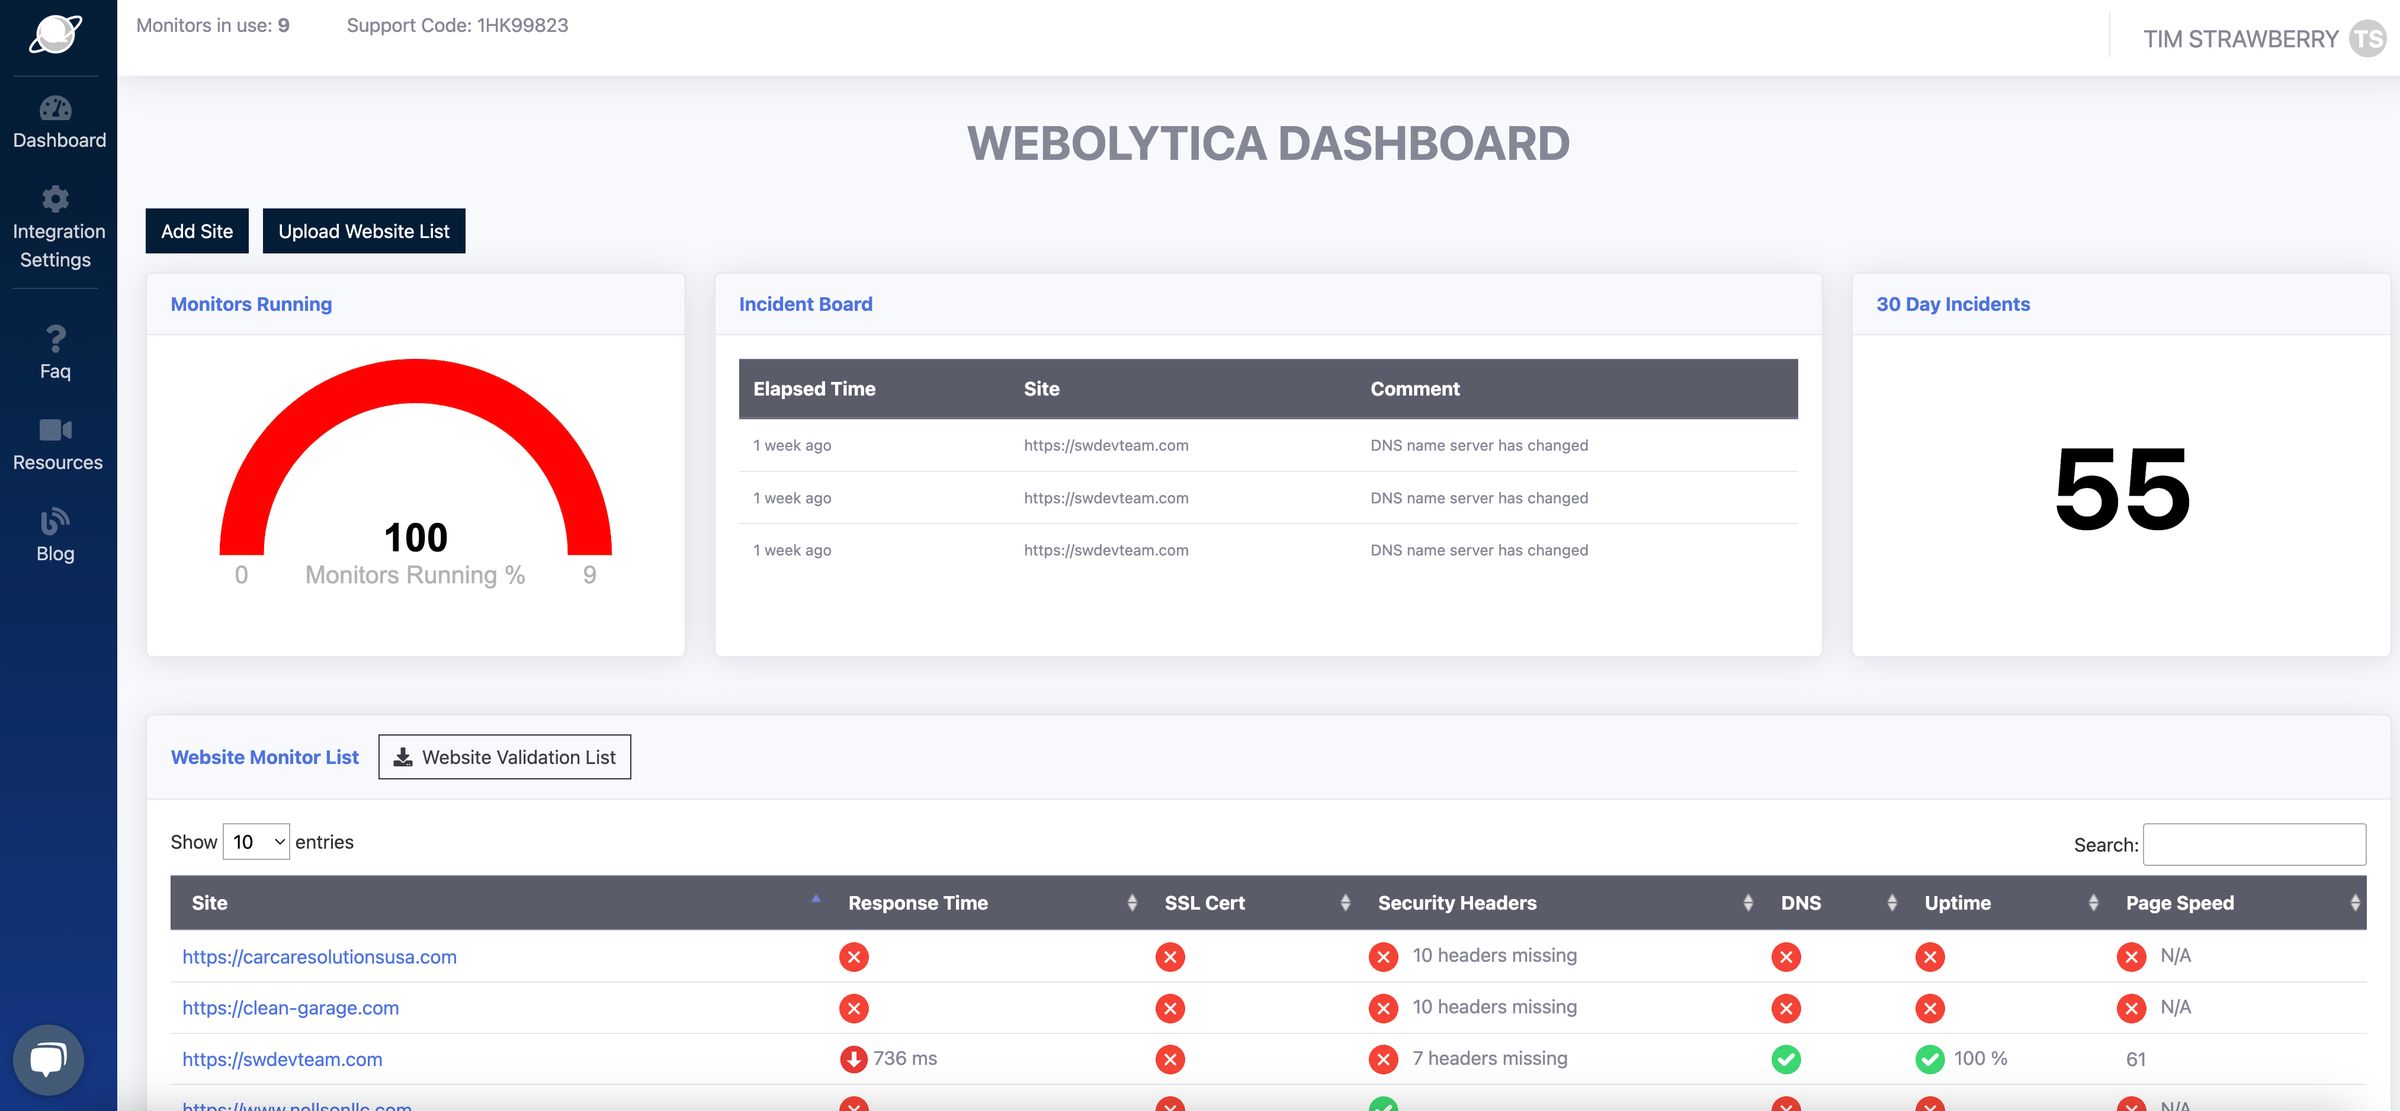Click the 736 ms response time value
This screenshot has width=2400, height=1111.
point(905,1058)
